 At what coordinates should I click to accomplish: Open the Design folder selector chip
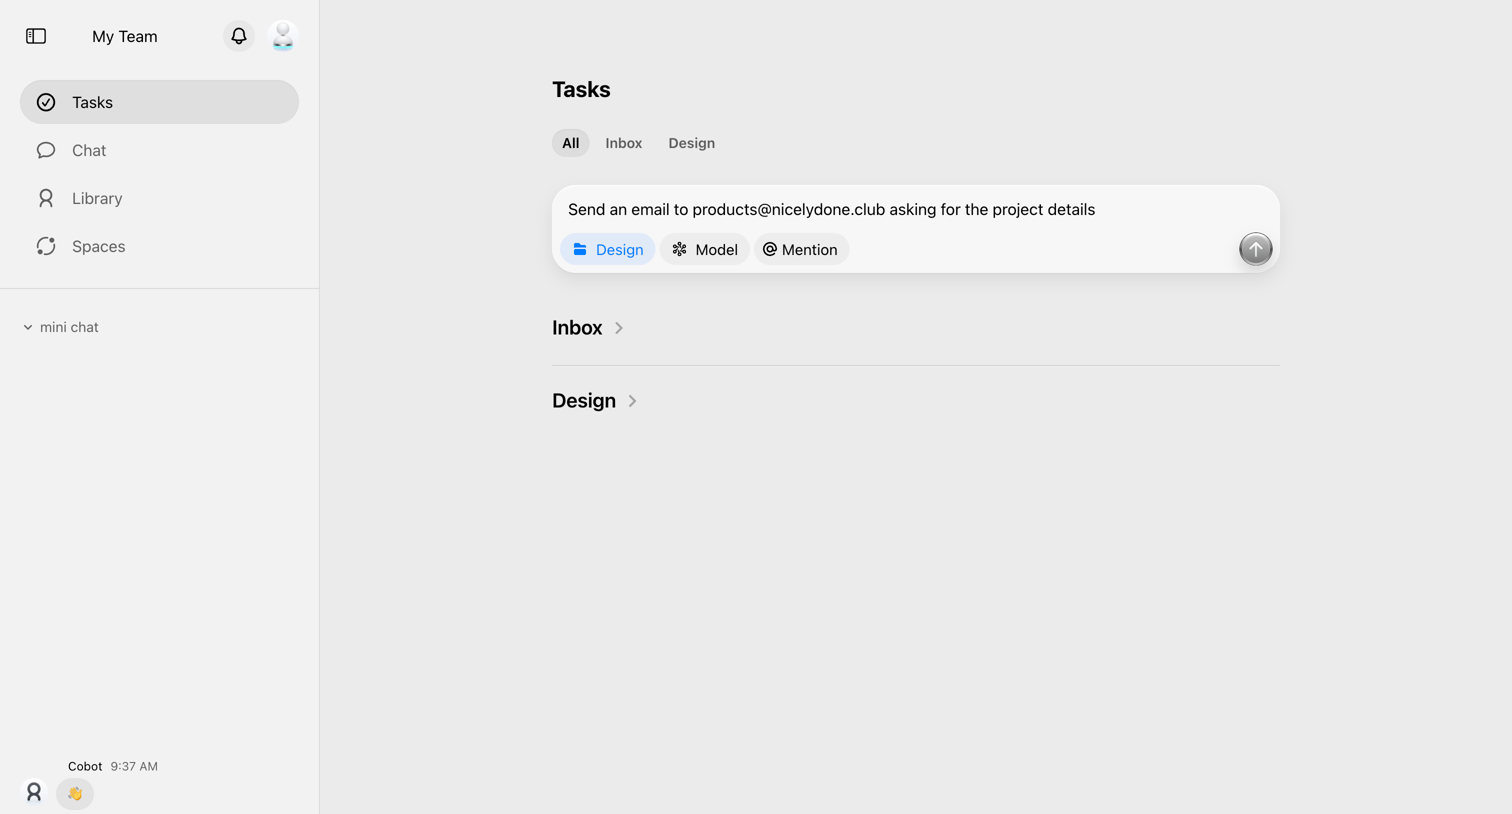tap(608, 249)
